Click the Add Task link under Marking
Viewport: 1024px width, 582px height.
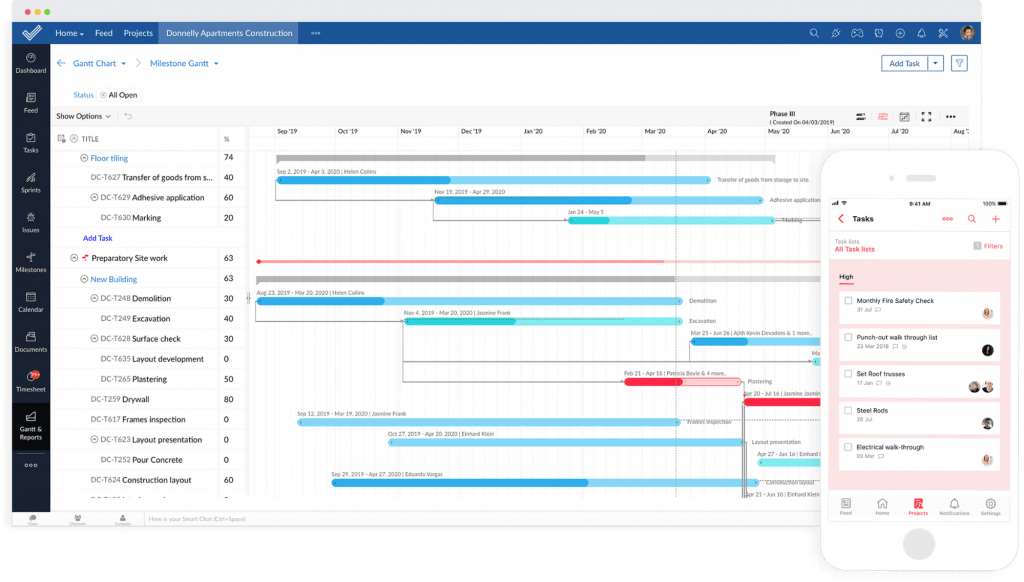97,238
